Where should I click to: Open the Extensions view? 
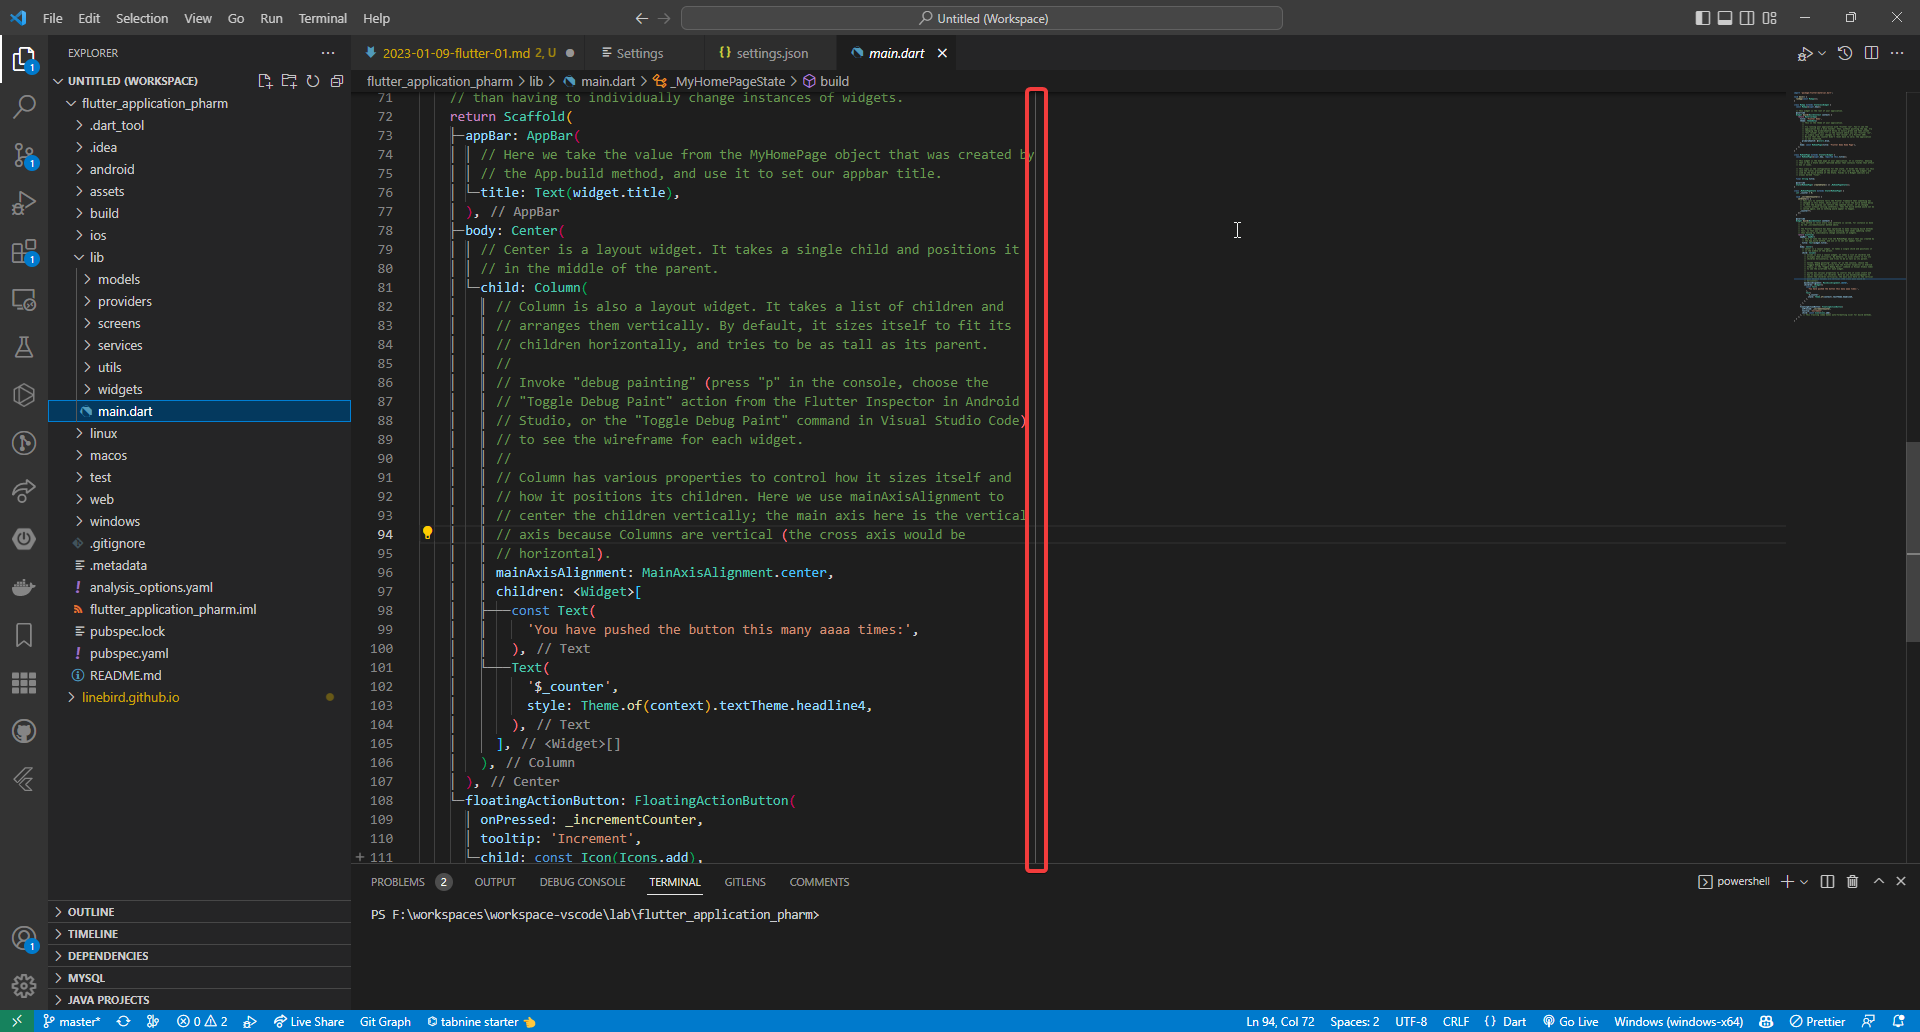coord(24,251)
